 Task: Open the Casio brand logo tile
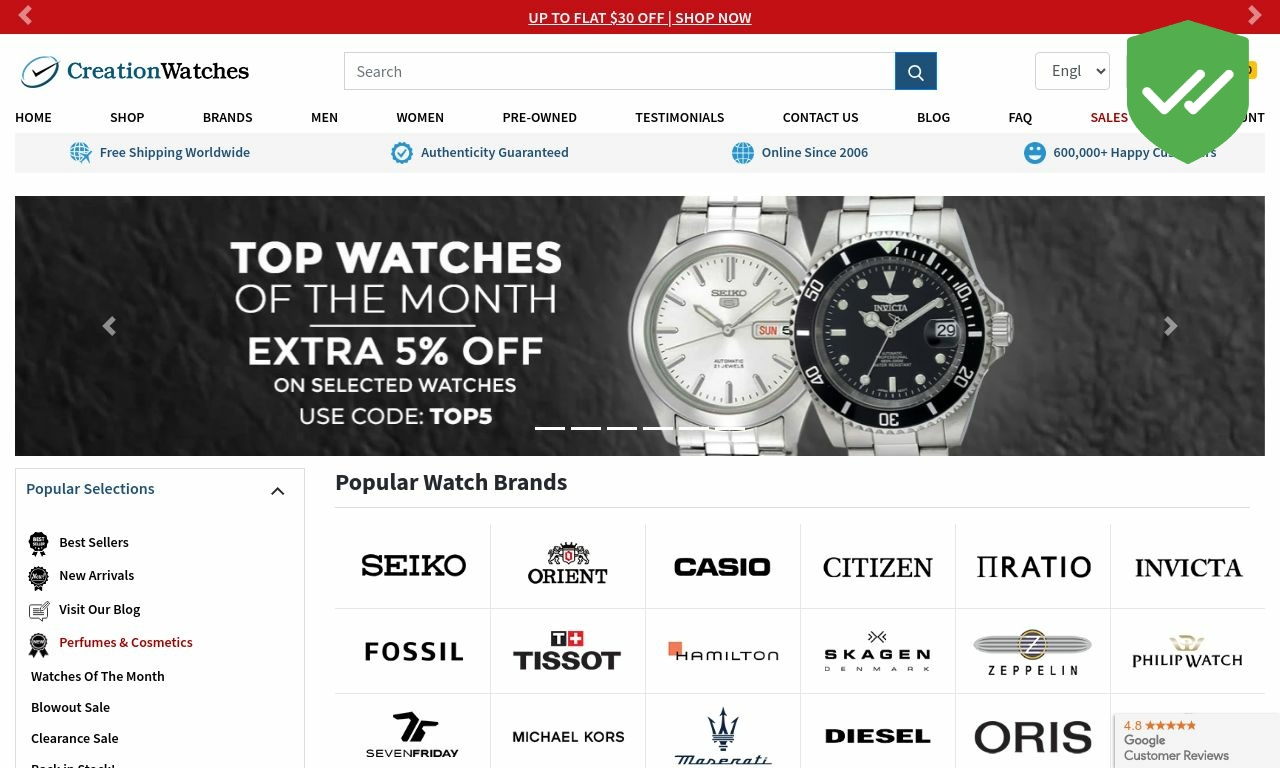click(x=722, y=567)
